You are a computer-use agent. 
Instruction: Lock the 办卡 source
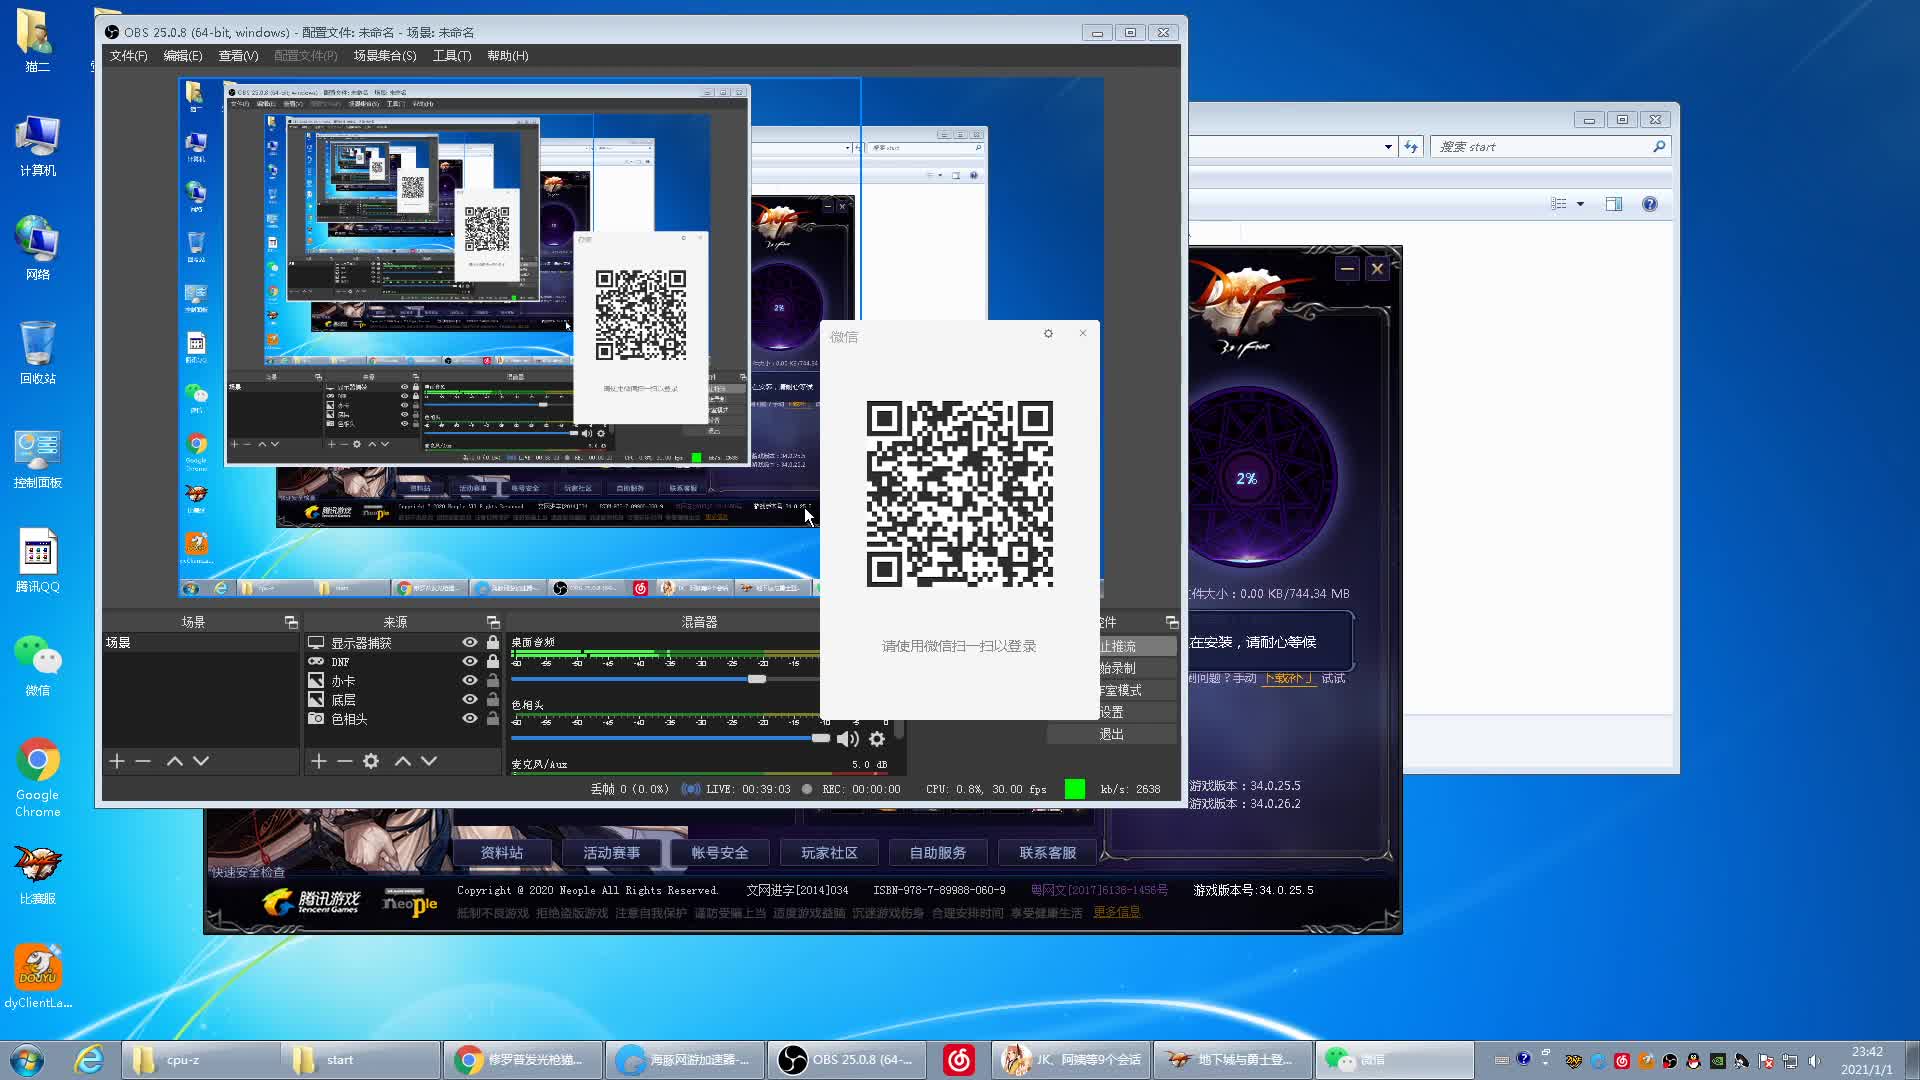click(493, 681)
